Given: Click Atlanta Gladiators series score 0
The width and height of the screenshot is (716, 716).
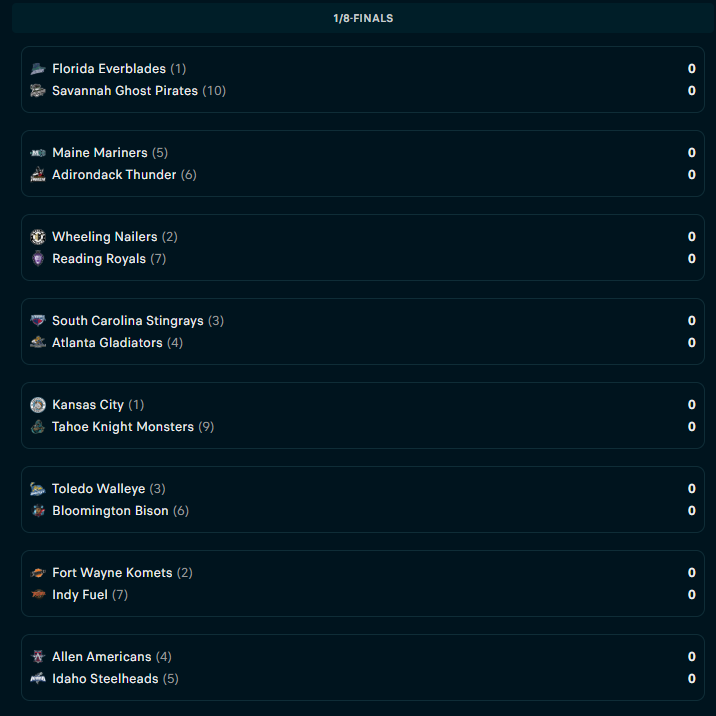Looking at the screenshot, I should [691, 343].
